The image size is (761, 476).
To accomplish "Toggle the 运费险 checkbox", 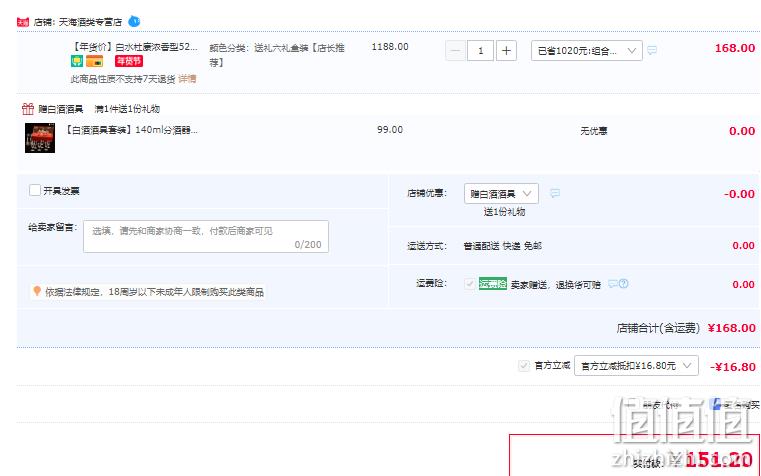I will (469, 284).
